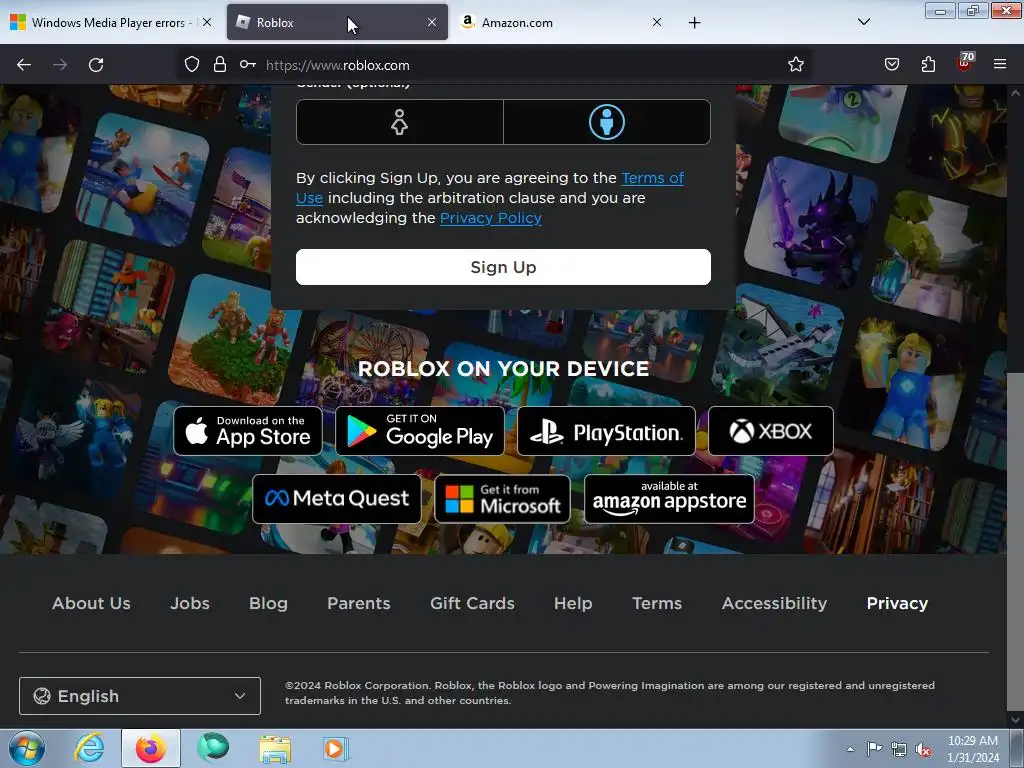This screenshot has width=1024, height=768.
Task: Click the page vertical scrollbar thumb
Action: (1016, 540)
